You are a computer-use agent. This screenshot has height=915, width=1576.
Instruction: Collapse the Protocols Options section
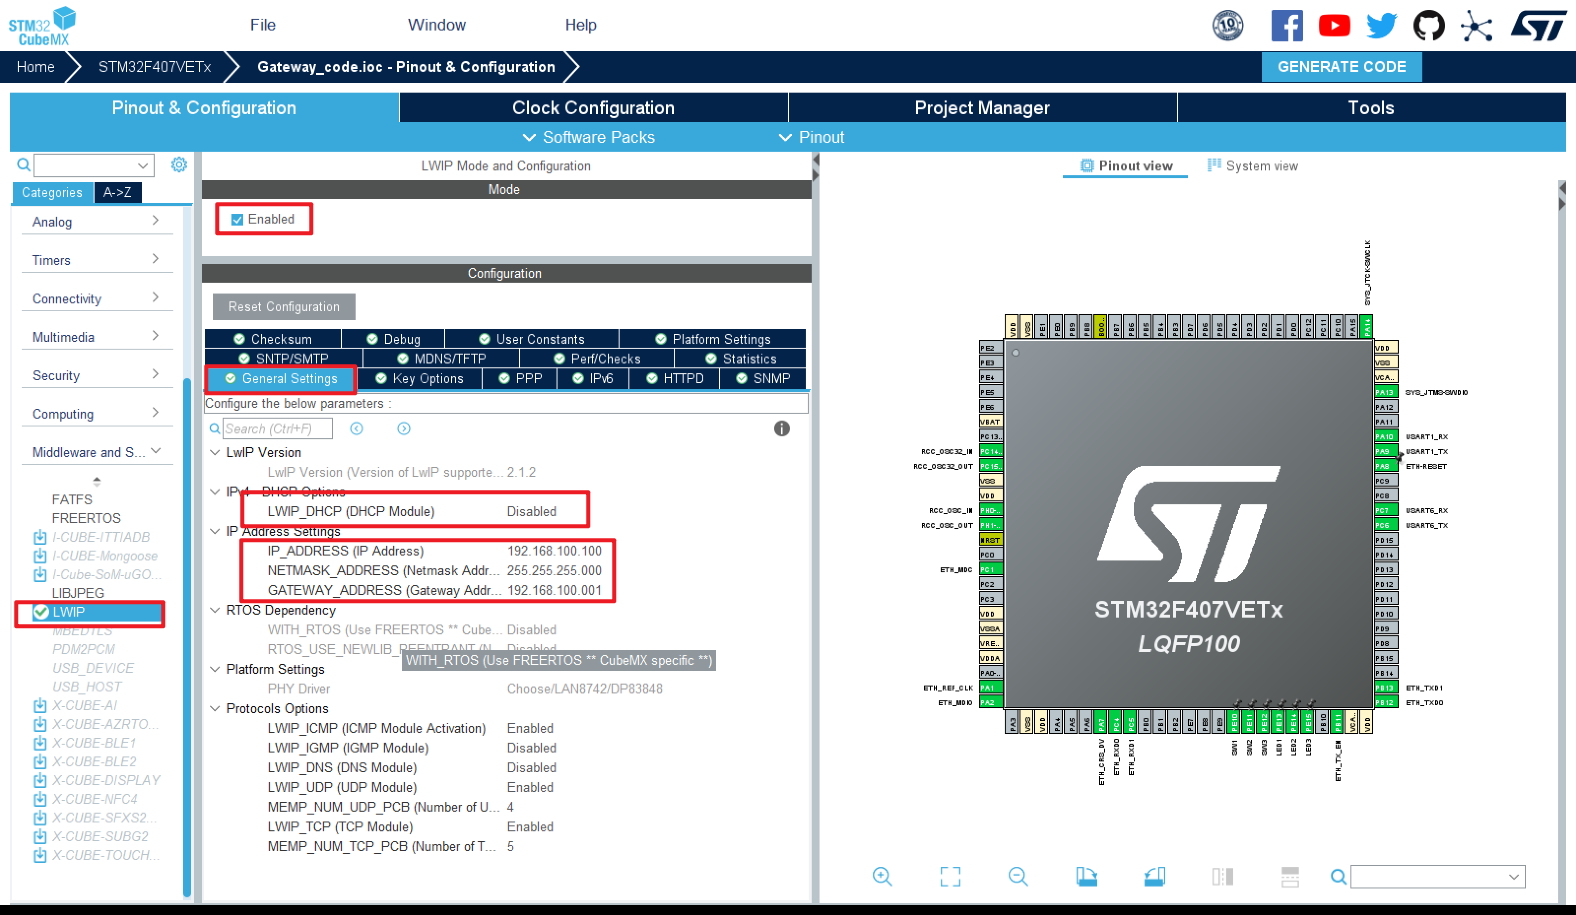(215, 708)
